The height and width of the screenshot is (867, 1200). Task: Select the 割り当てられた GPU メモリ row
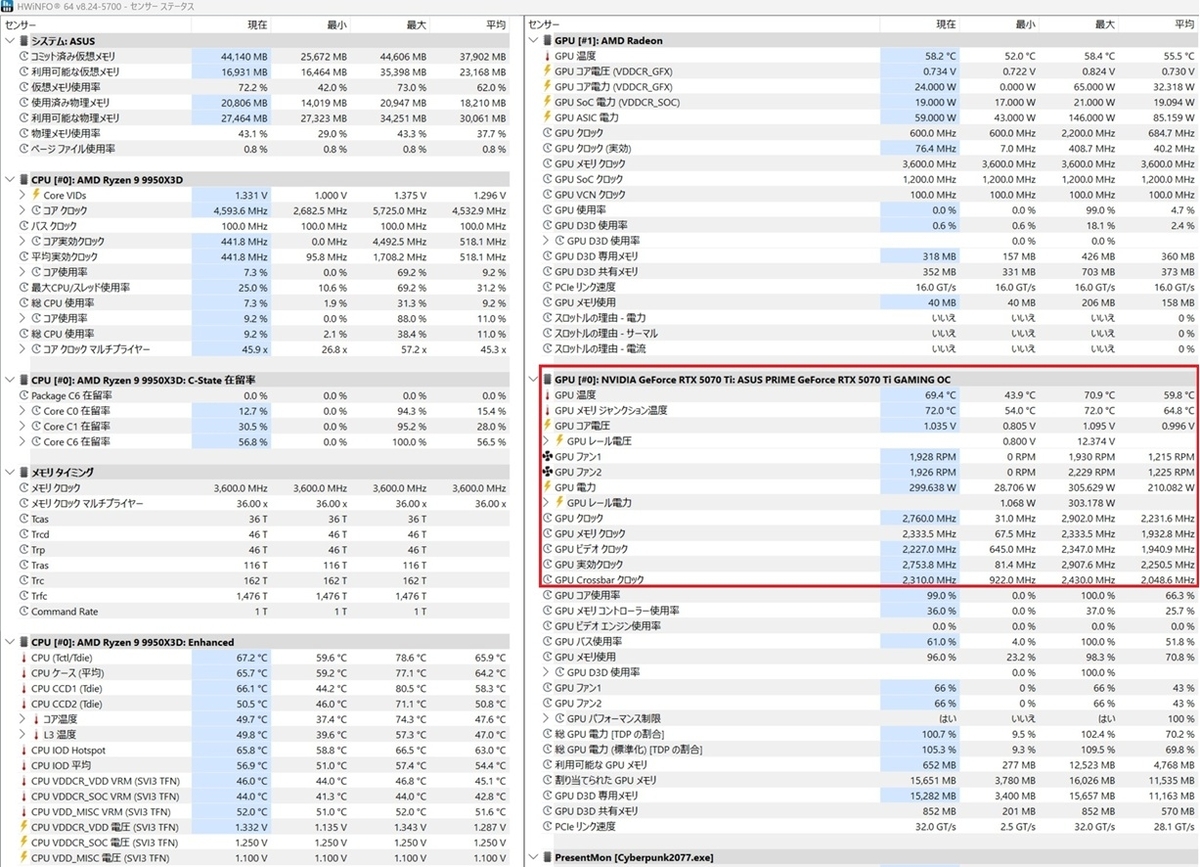pos(862,780)
